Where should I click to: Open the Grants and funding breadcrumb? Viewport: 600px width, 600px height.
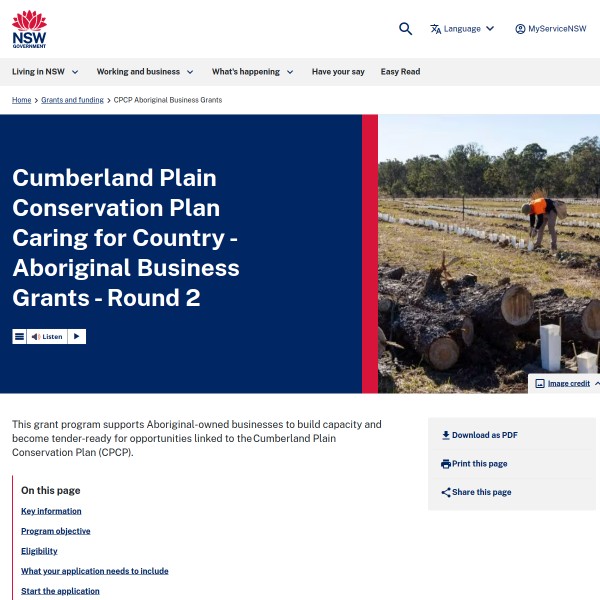tap(73, 100)
